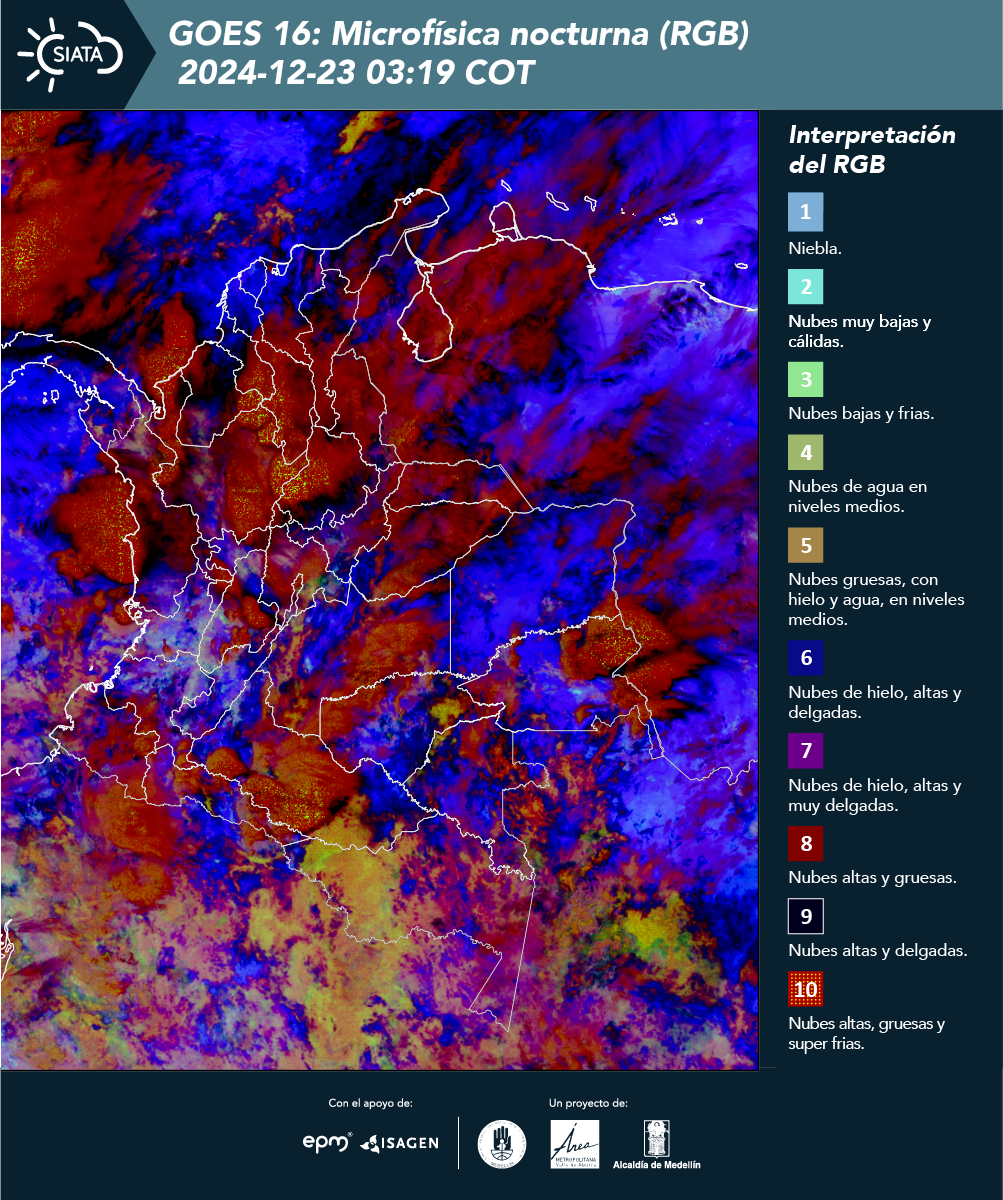Select dark blue legend swatch 6
The image size is (1003, 1200).
pos(805,659)
